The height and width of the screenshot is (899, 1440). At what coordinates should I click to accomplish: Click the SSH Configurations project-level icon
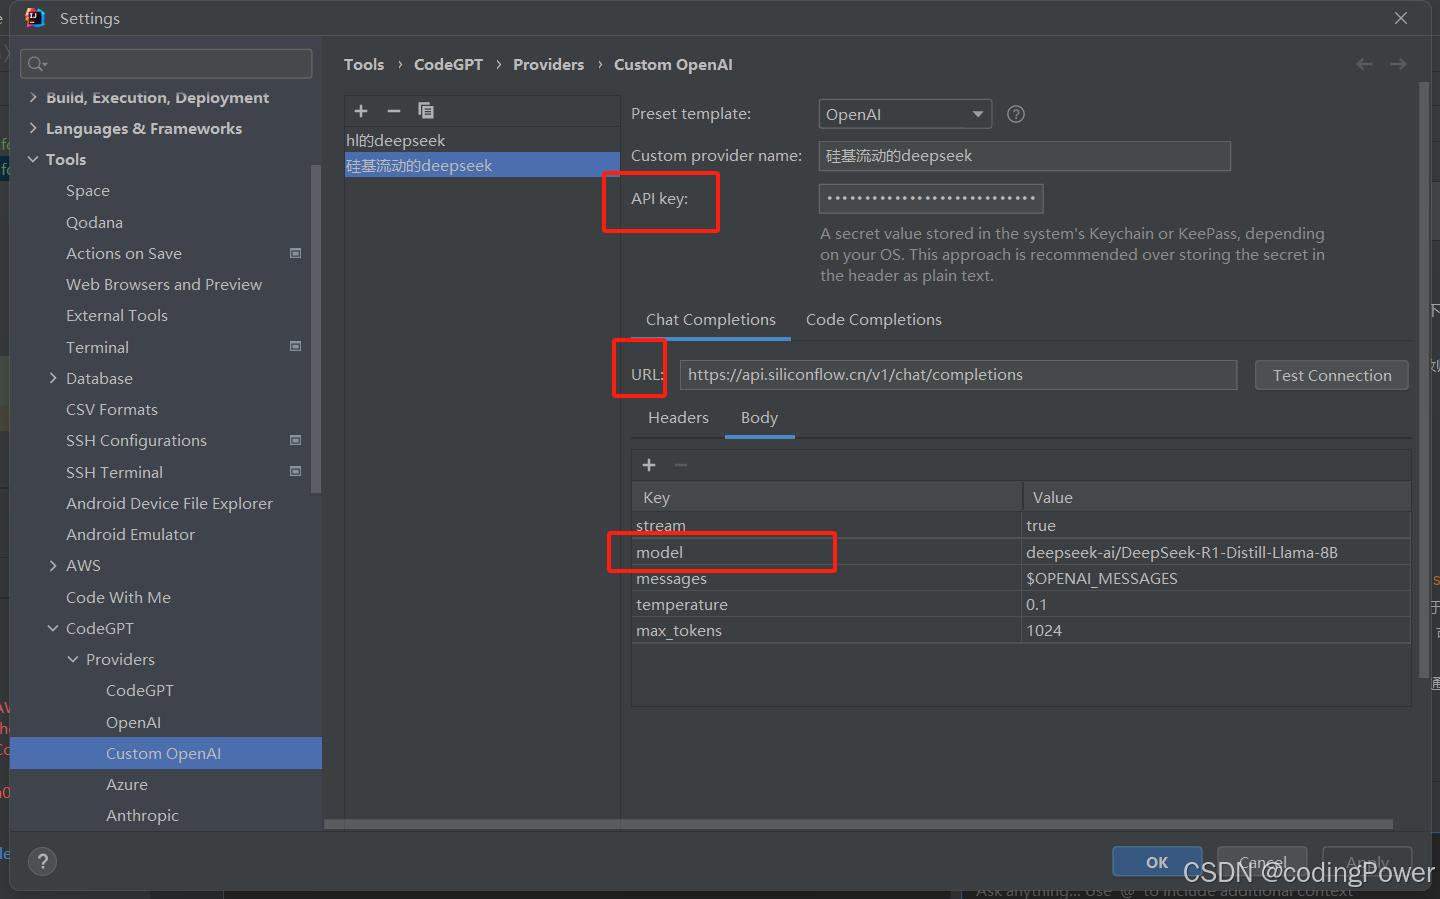pyautogui.click(x=295, y=440)
